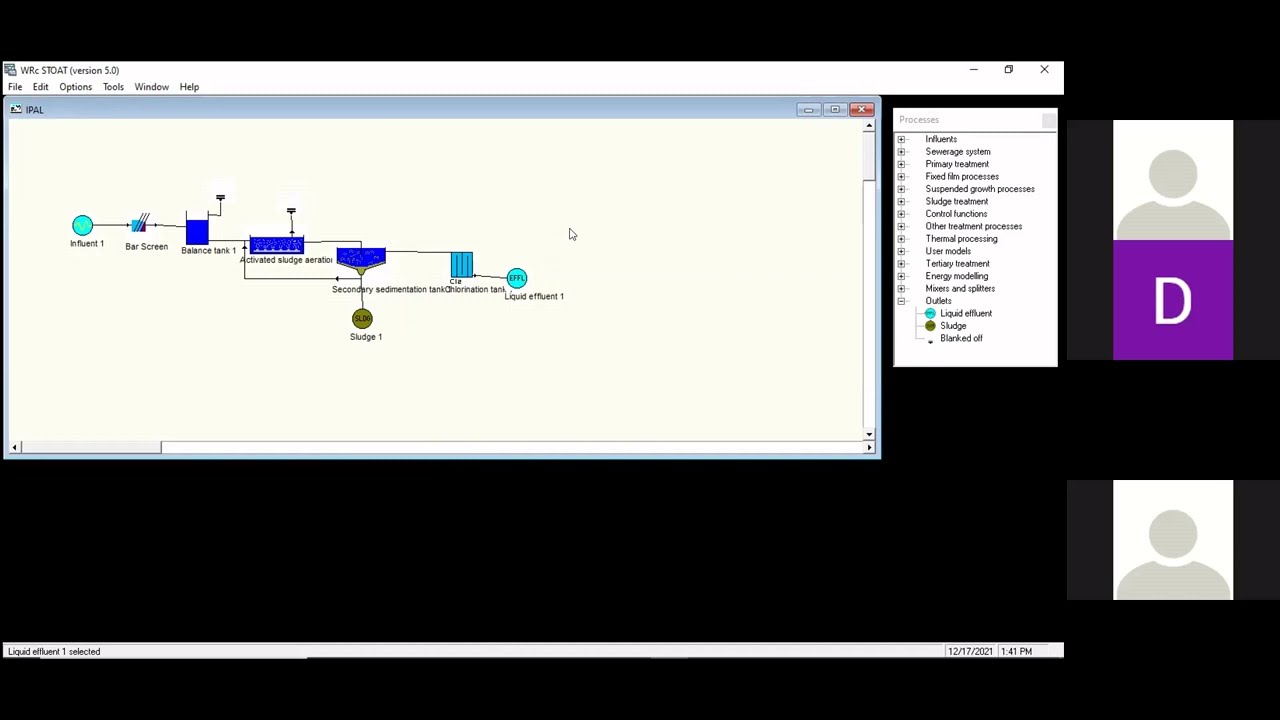This screenshot has width=1280, height=720.
Task: Click the Tertiary treatment label
Action: tap(957, 264)
